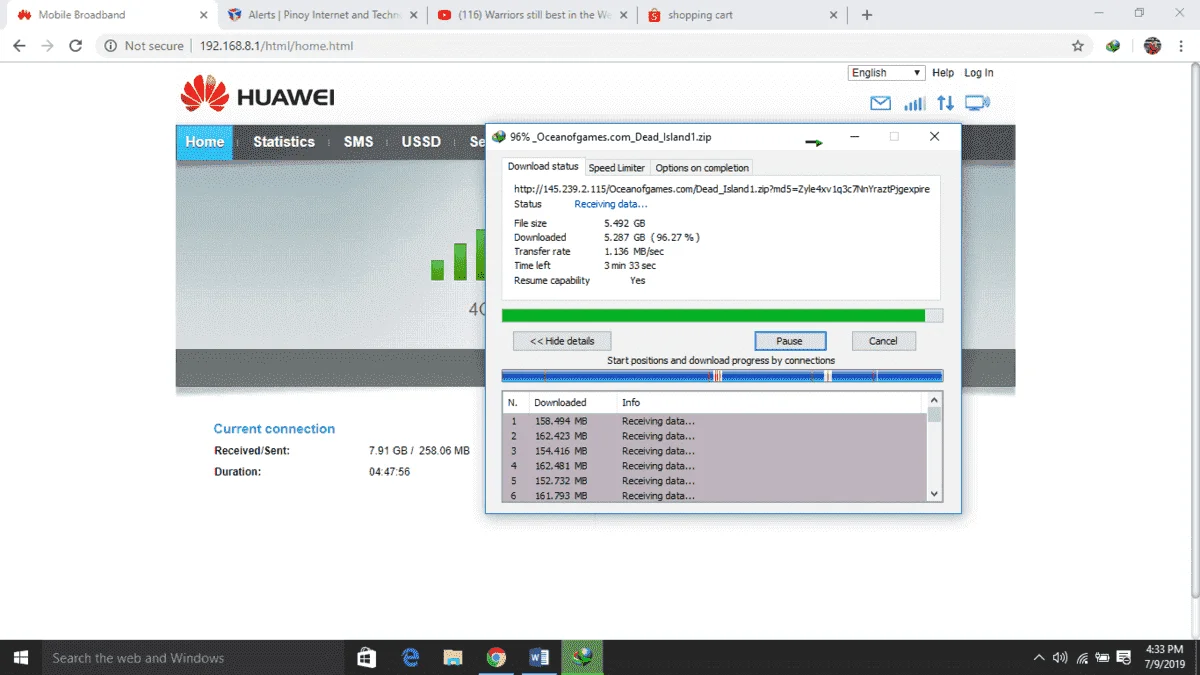Viewport: 1200px width, 675px height.
Task: Click the blue connections progress bar
Action: (722, 376)
